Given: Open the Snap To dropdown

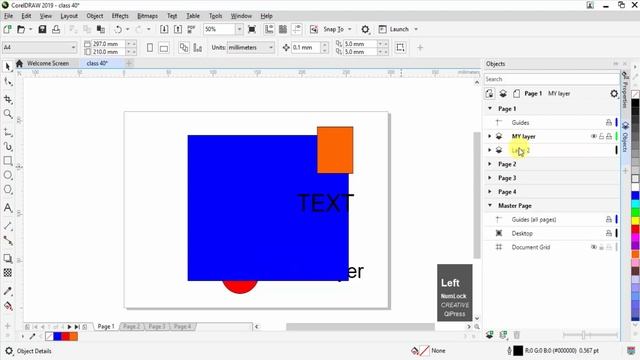Looking at the screenshot, I should coord(350,29).
